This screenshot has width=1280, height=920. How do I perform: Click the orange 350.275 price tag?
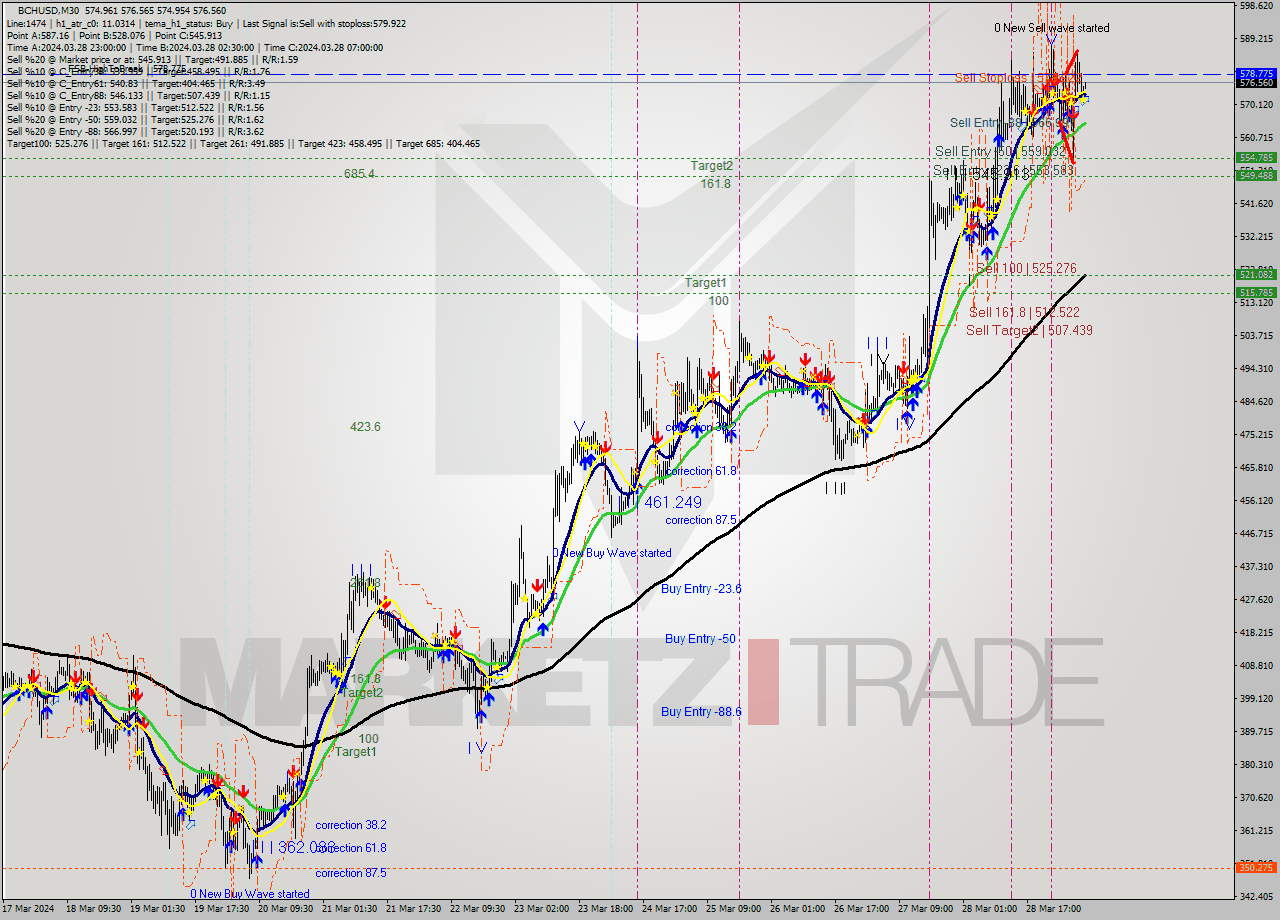tap(1257, 867)
